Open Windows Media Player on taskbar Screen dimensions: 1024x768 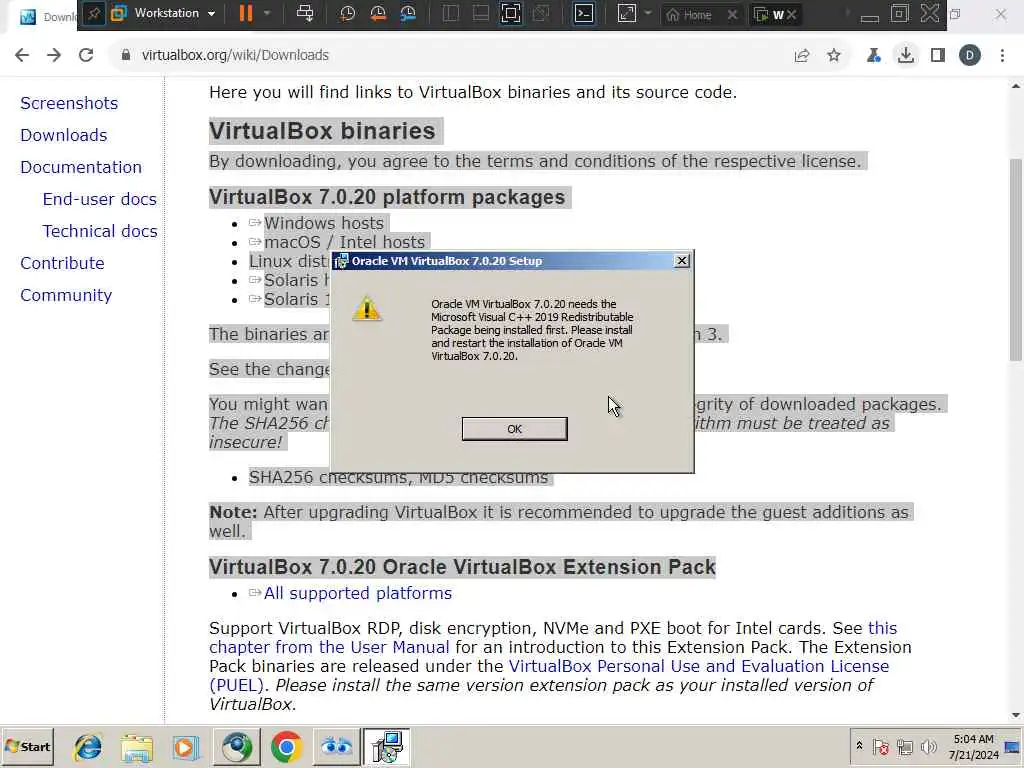pos(185,747)
